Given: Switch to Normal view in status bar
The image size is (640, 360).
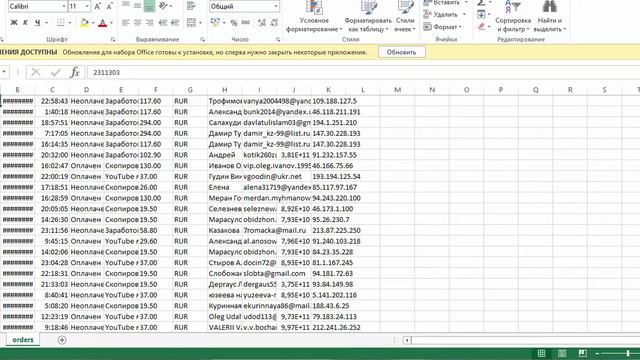Looking at the screenshot, I should (x=542, y=353).
